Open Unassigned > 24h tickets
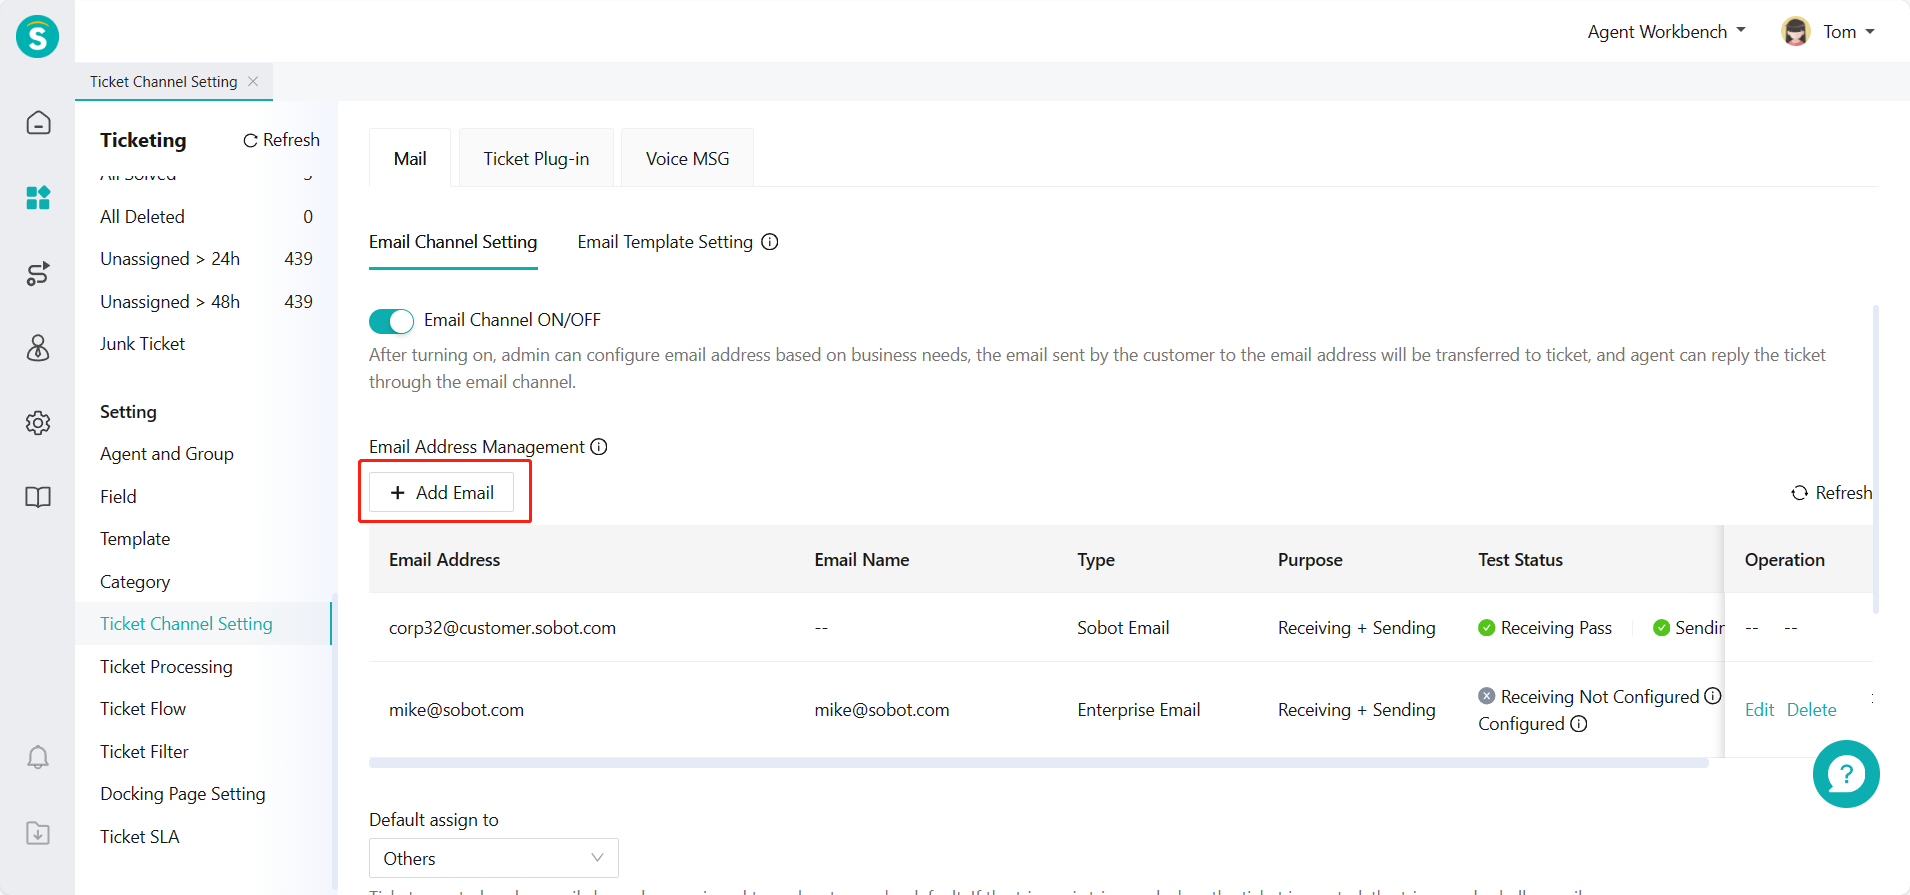Screen dimensions: 1910x895 click(x=206, y=259)
